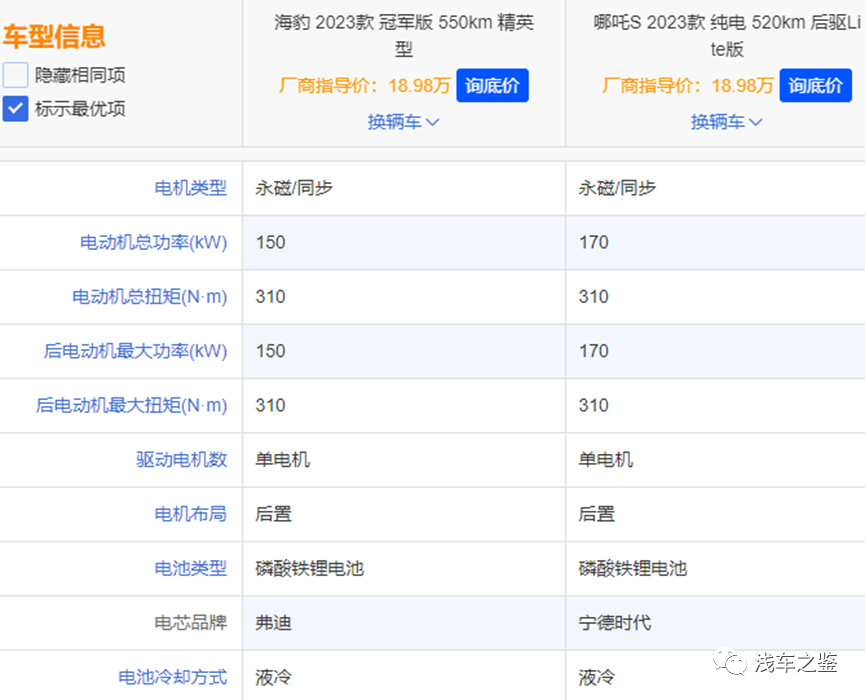Select 哪吒S 电机布局 value 后置
Viewport: 865px width, 700px height.
(x=596, y=514)
